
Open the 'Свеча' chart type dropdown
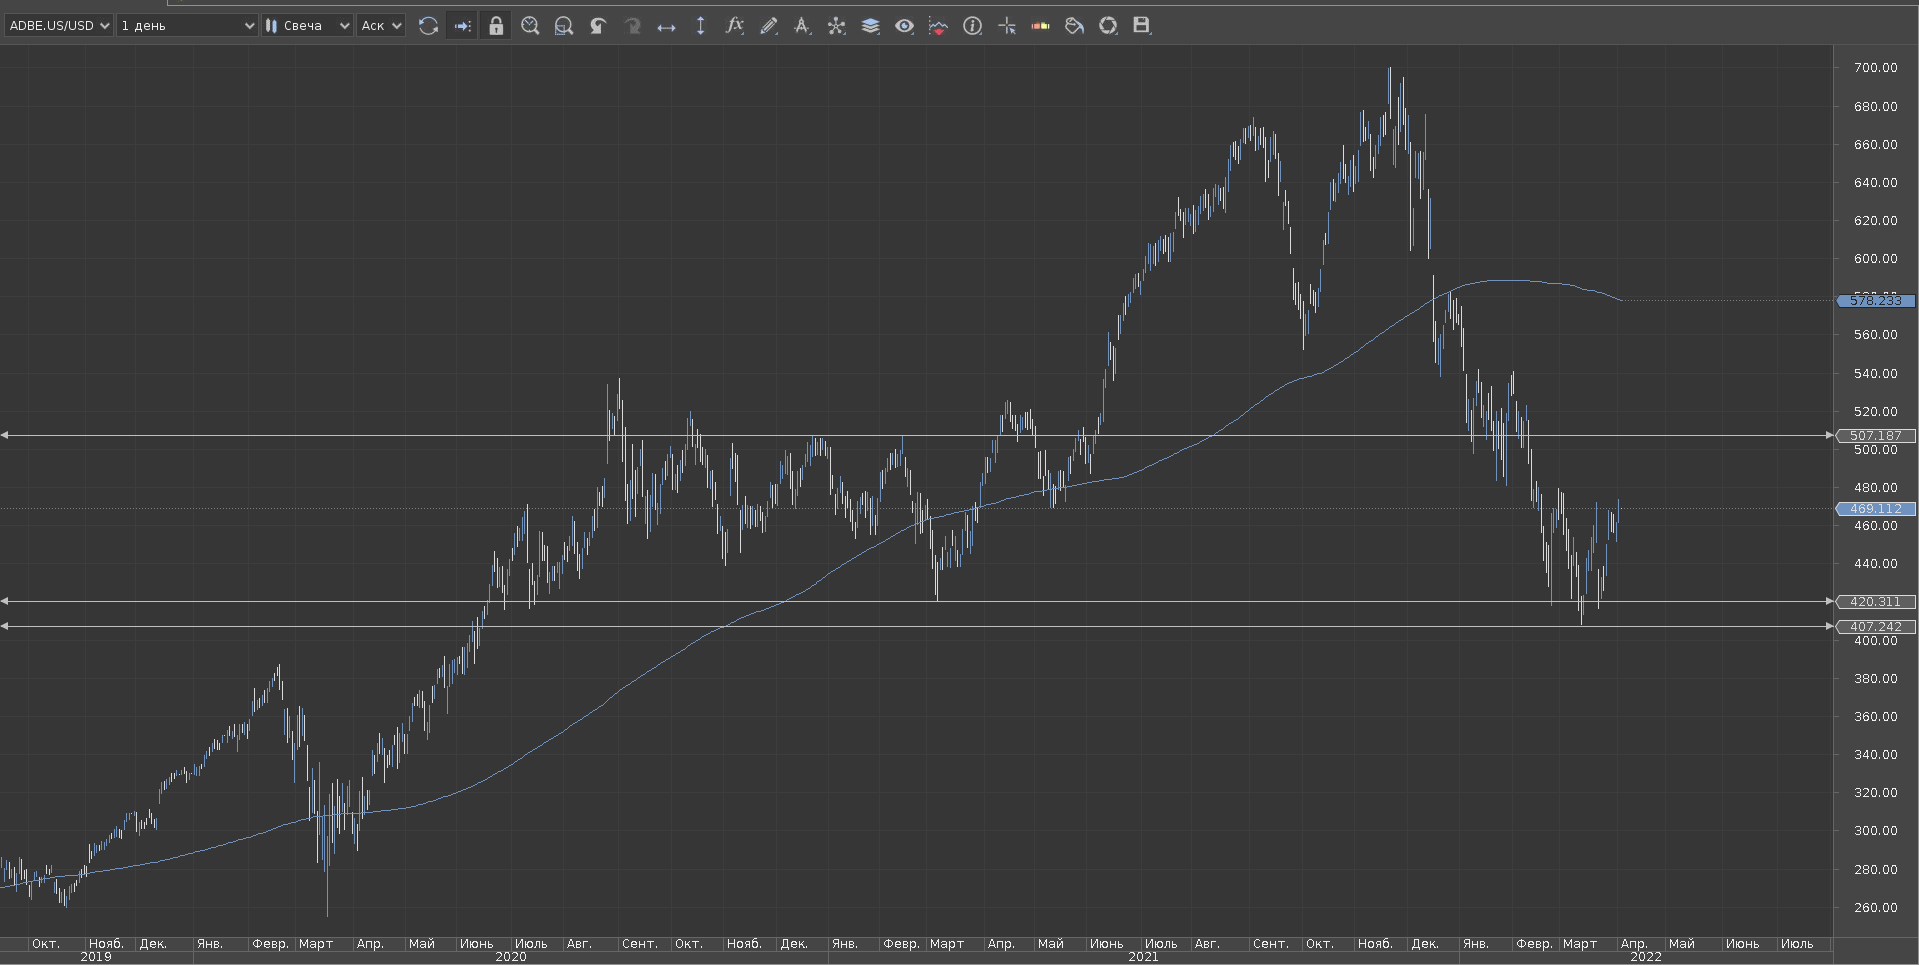point(308,26)
